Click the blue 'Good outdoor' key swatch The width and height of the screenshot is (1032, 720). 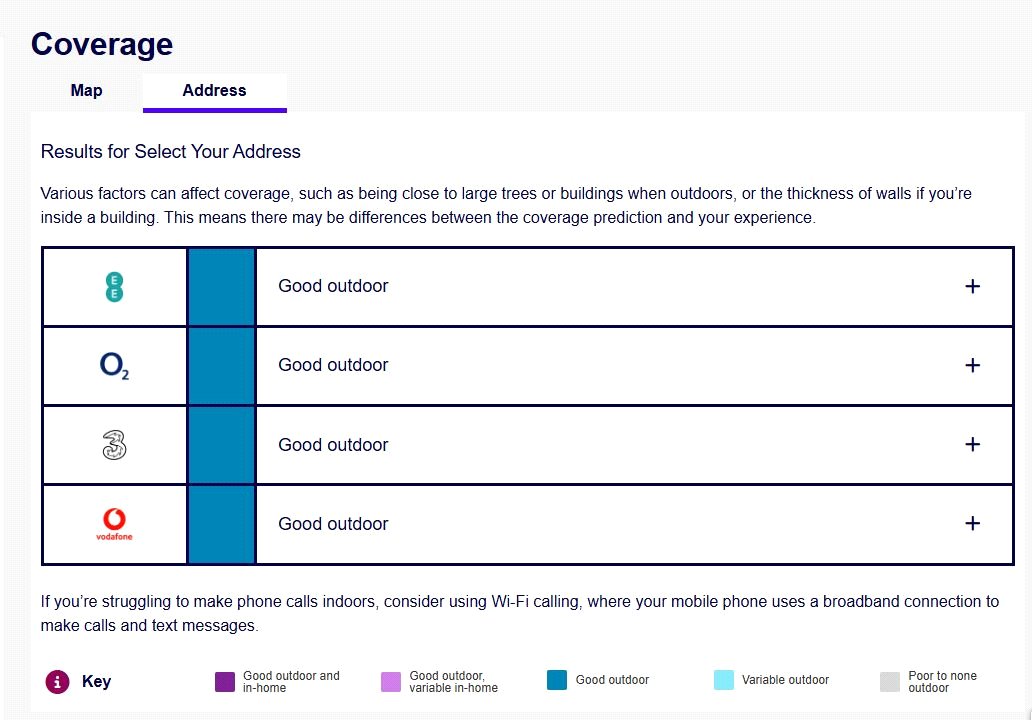pyautogui.click(x=557, y=680)
